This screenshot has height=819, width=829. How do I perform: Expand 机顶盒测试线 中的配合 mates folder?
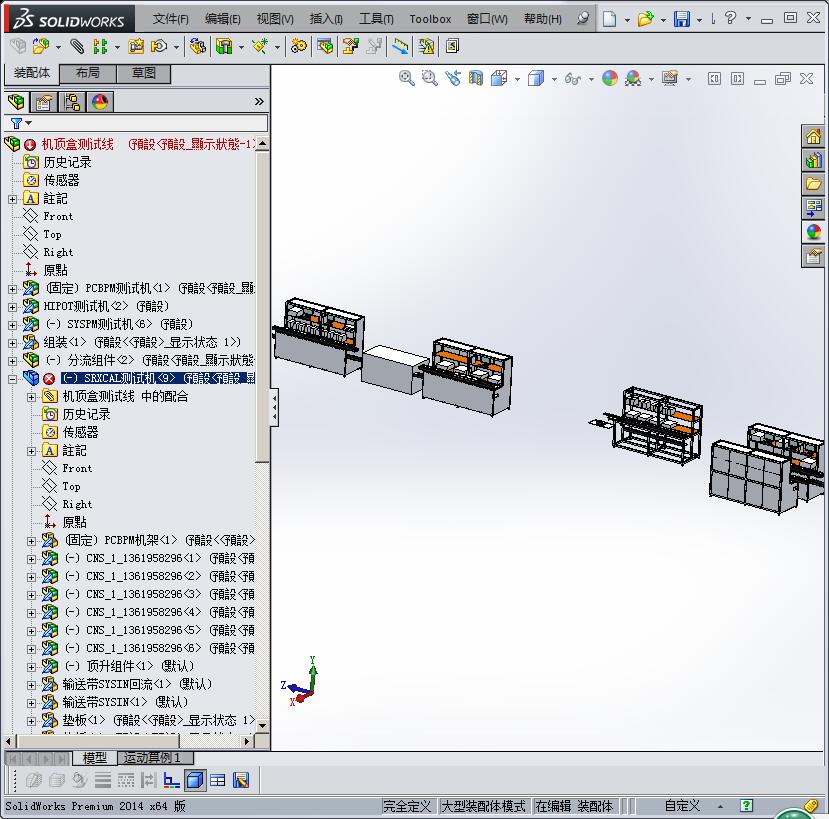point(32,397)
